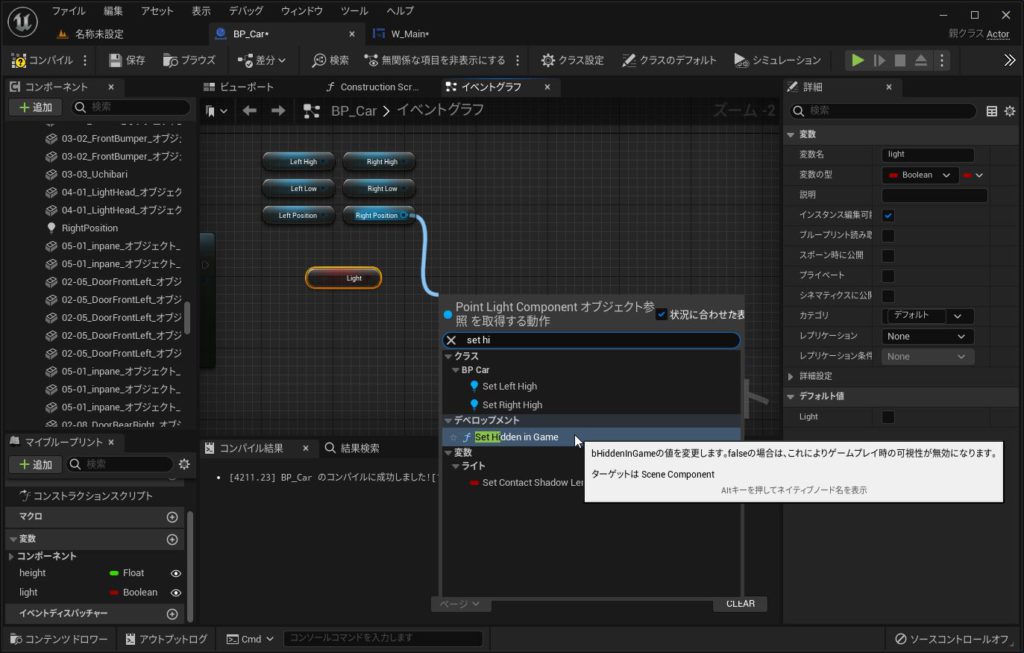Viewport: 1024px width, 653px height.
Task: Open the Boolean variable type dropdown
Action: [920, 175]
